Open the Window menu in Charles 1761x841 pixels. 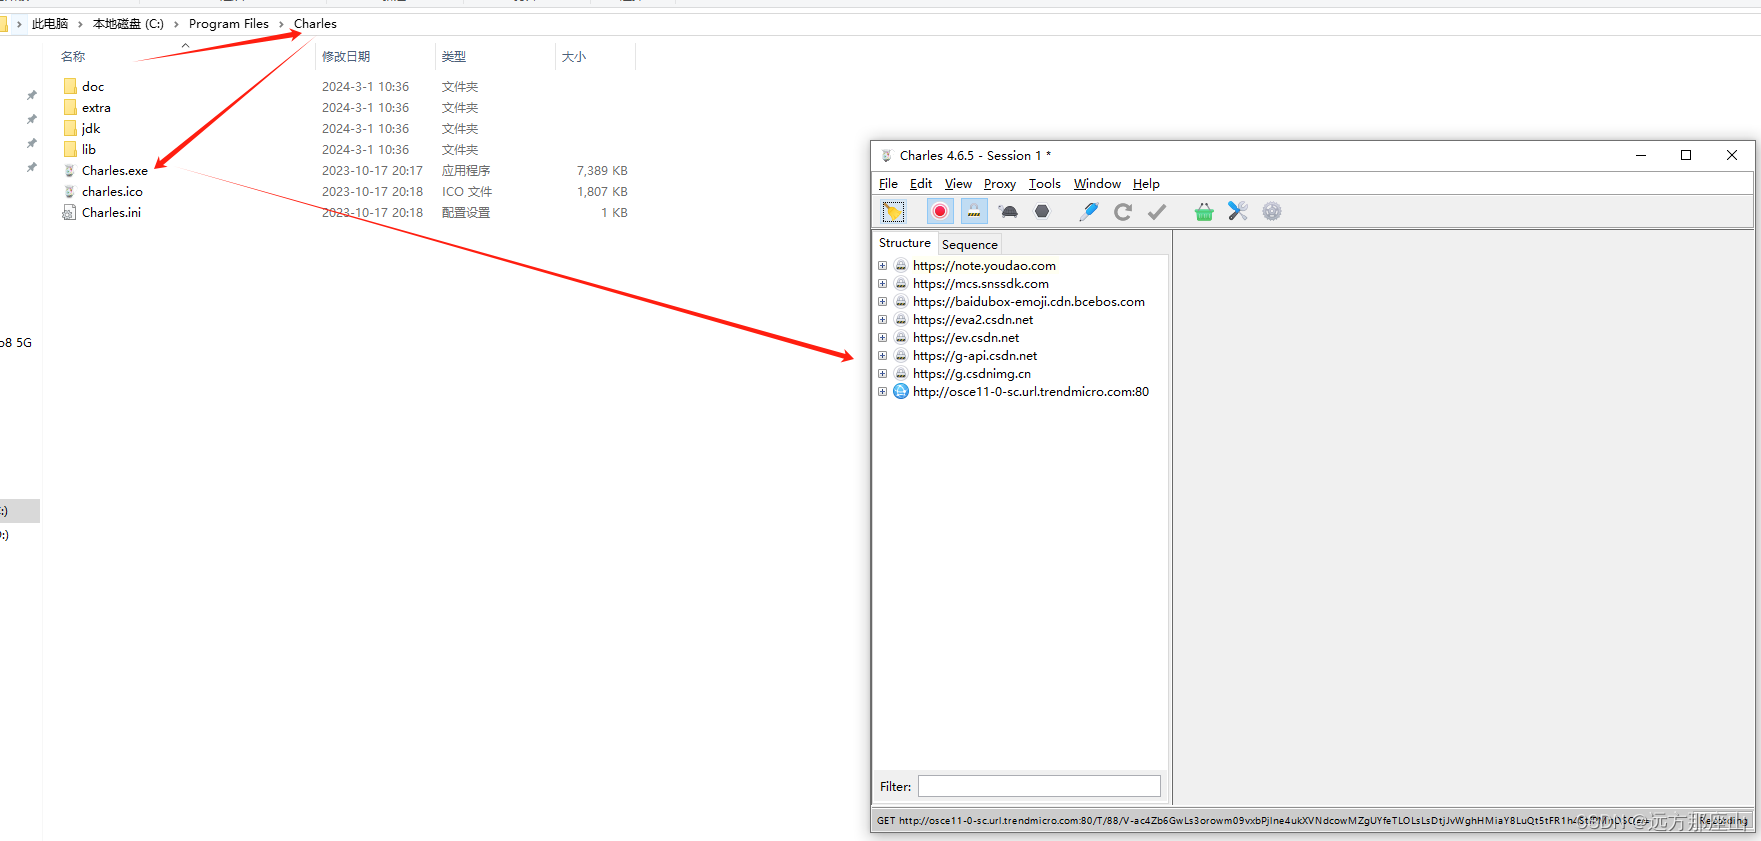tap(1097, 184)
